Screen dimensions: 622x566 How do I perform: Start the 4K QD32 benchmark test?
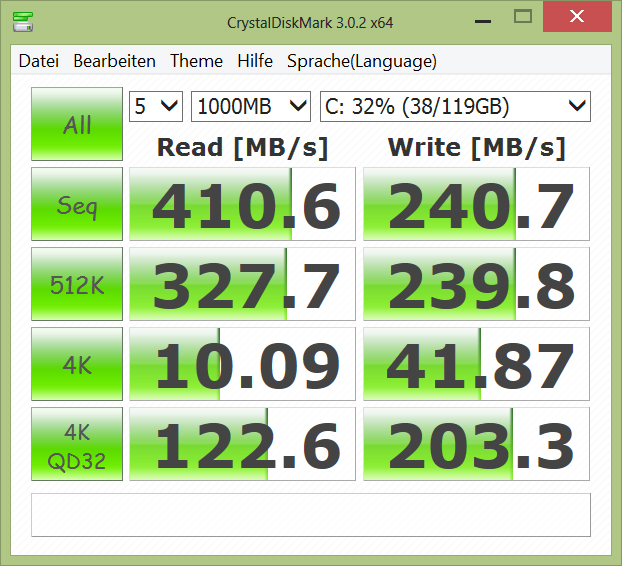click(77, 444)
